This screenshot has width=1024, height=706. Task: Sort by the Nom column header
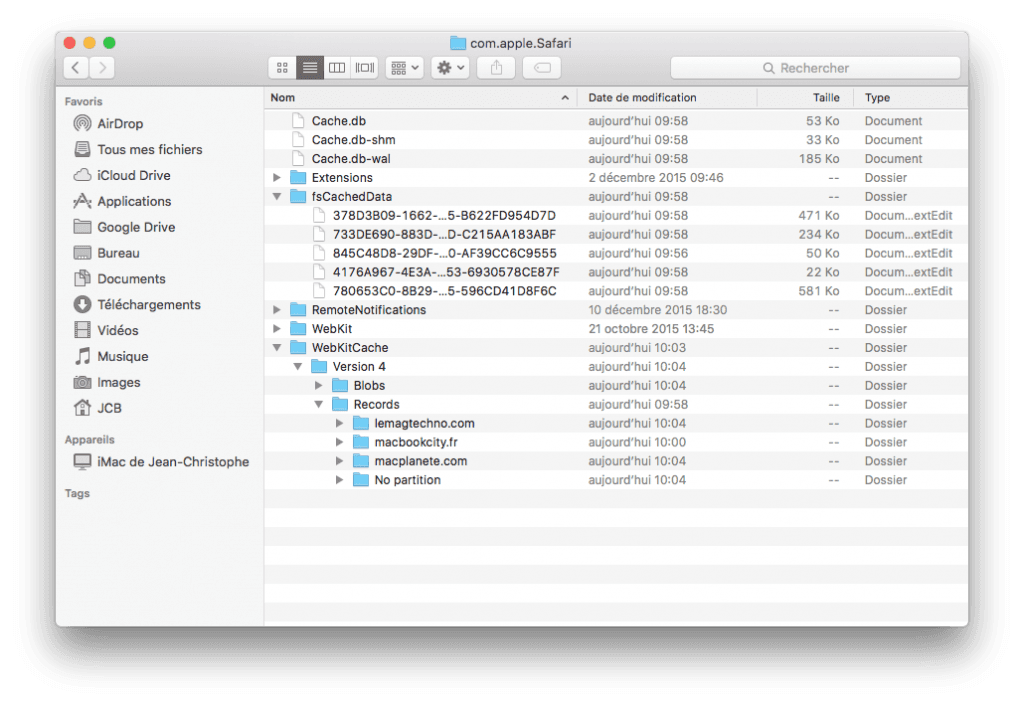421,97
